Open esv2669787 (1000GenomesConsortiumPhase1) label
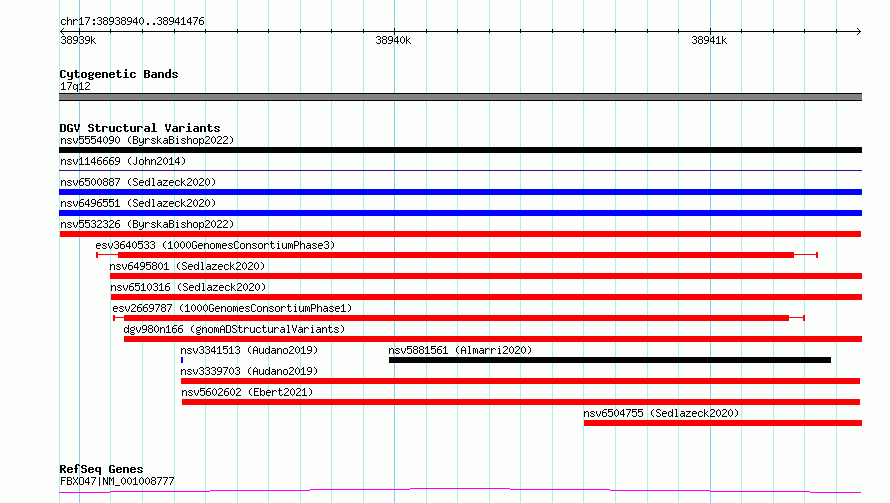The height and width of the screenshot is (503, 890). [x=232, y=308]
